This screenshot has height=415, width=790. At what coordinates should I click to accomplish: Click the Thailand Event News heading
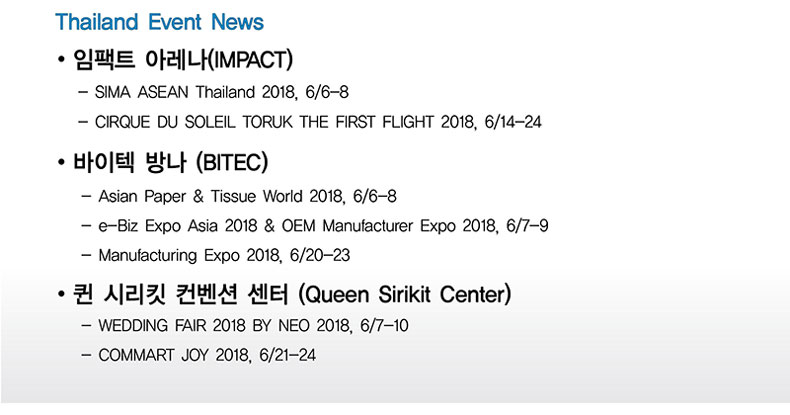coord(159,22)
